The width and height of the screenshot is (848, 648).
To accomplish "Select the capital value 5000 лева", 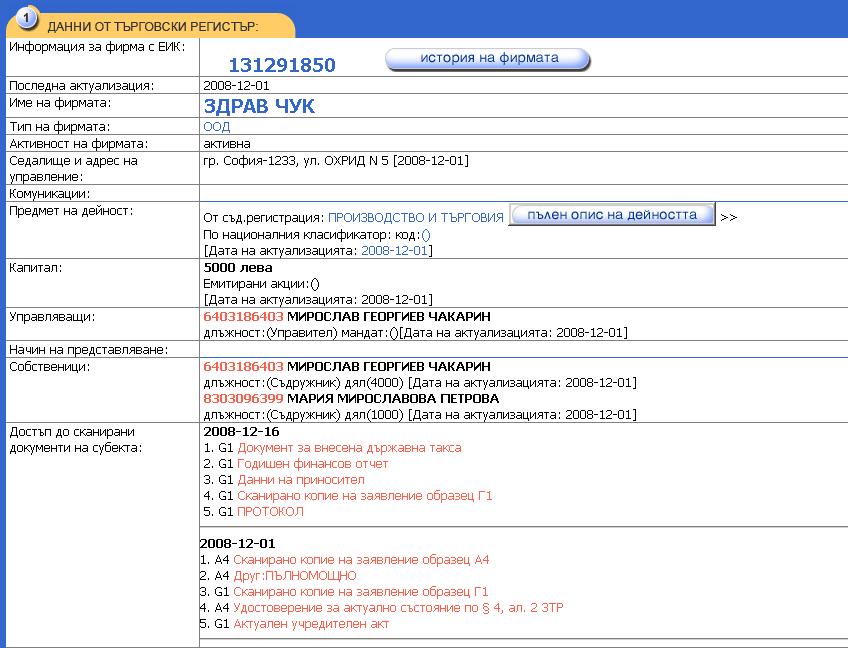I will click(x=238, y=268).
